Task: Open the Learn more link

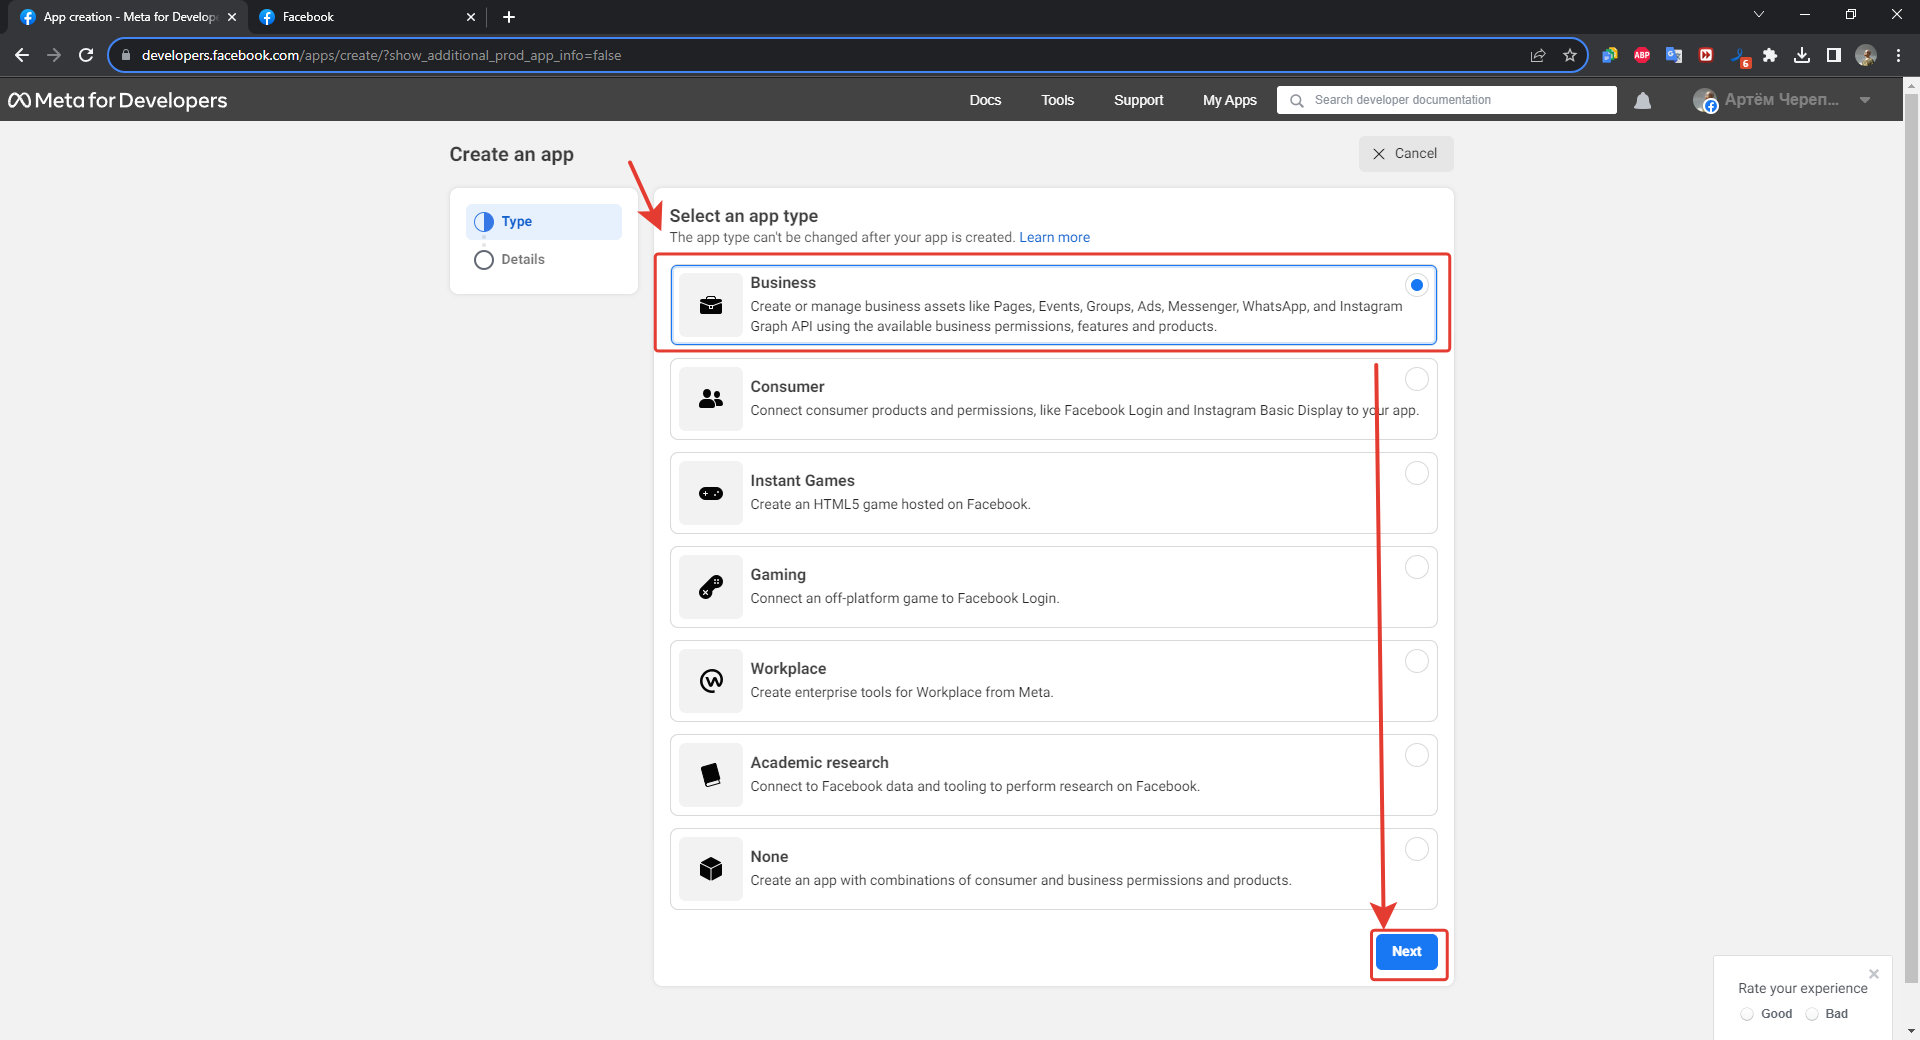Action: (1054, 237)
